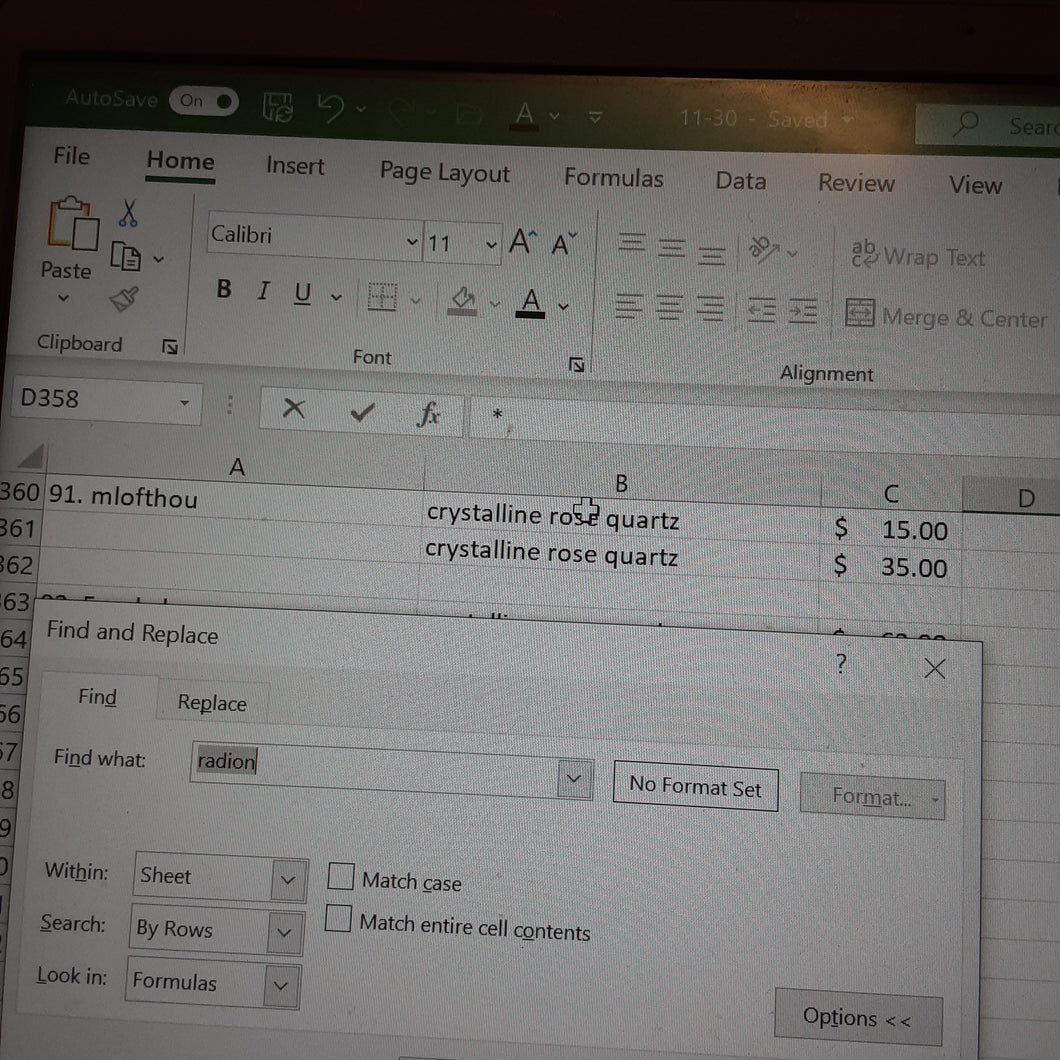1060x1060 pixels.
Task: Click the Save icon in Quick Access
Action: pyautogui.click(x=278, y=106)
